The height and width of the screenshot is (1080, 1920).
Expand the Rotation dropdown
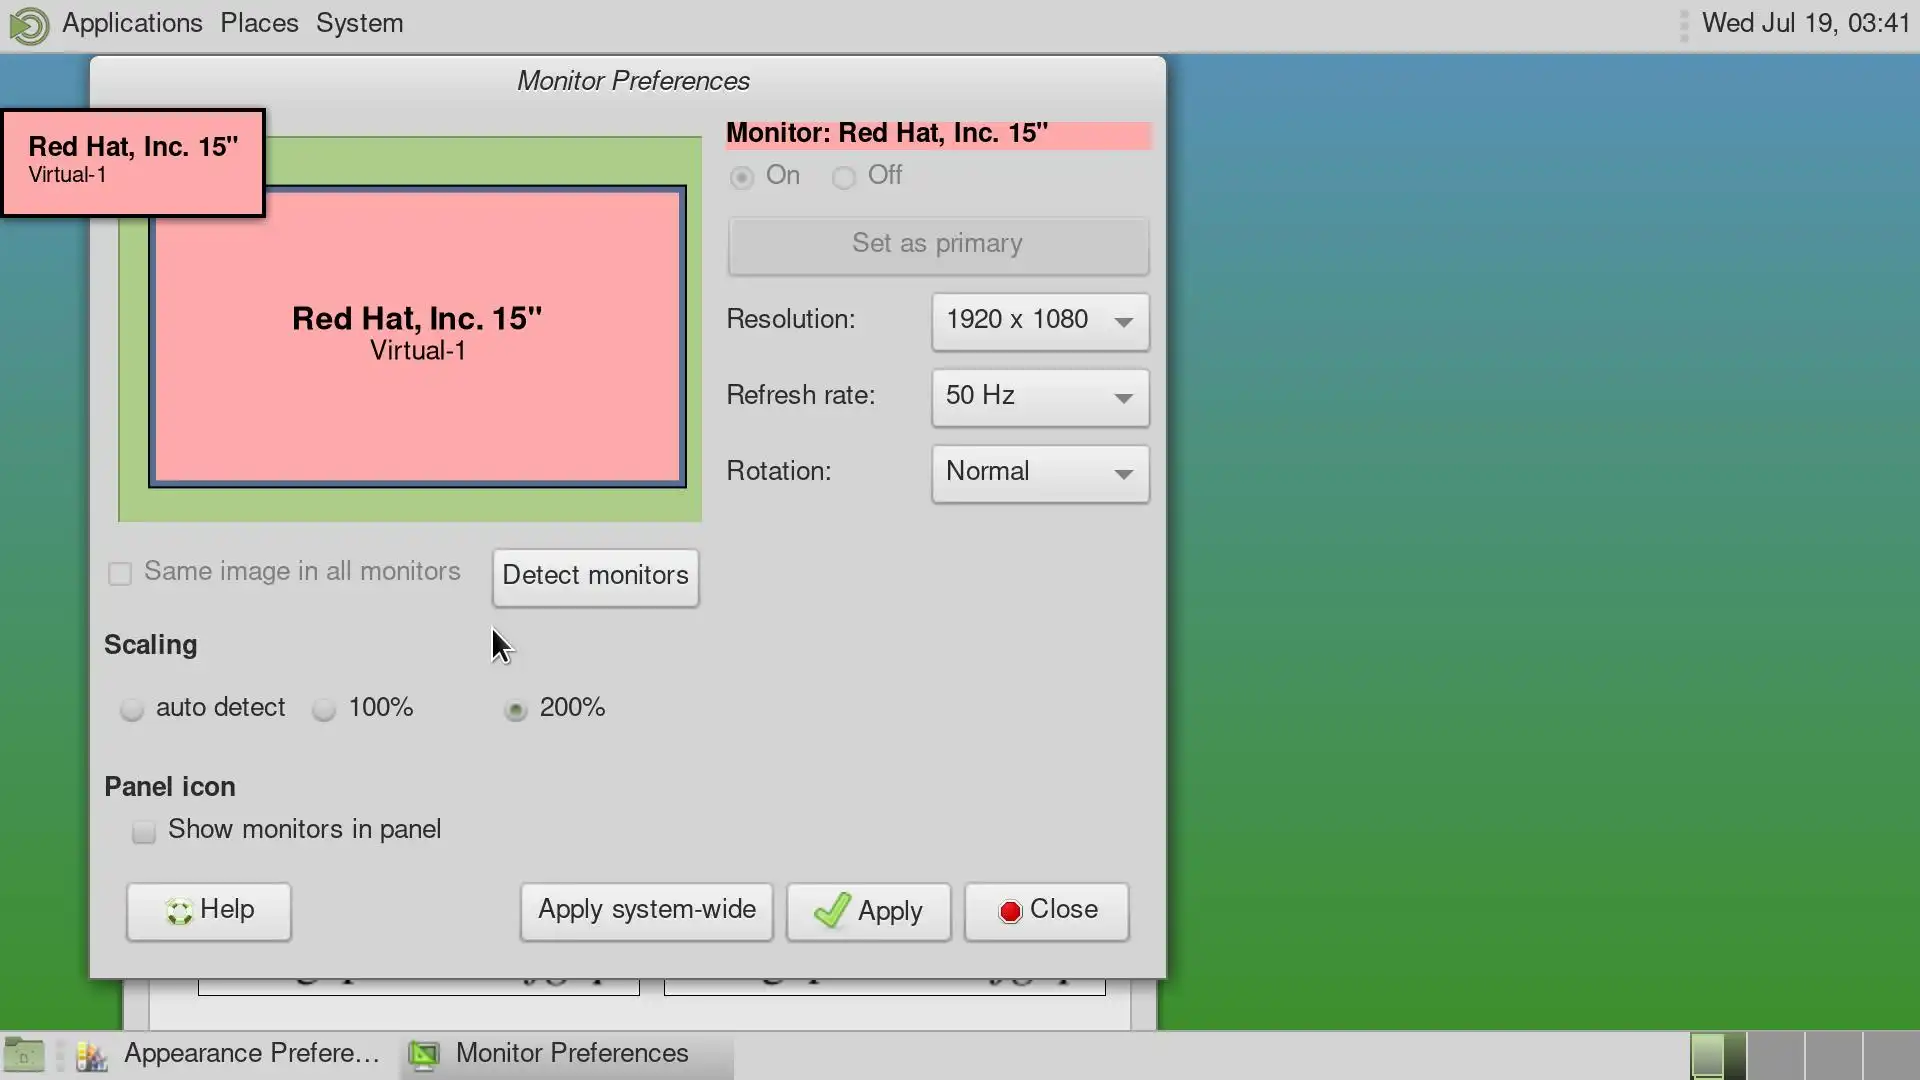pos(1040,473)
